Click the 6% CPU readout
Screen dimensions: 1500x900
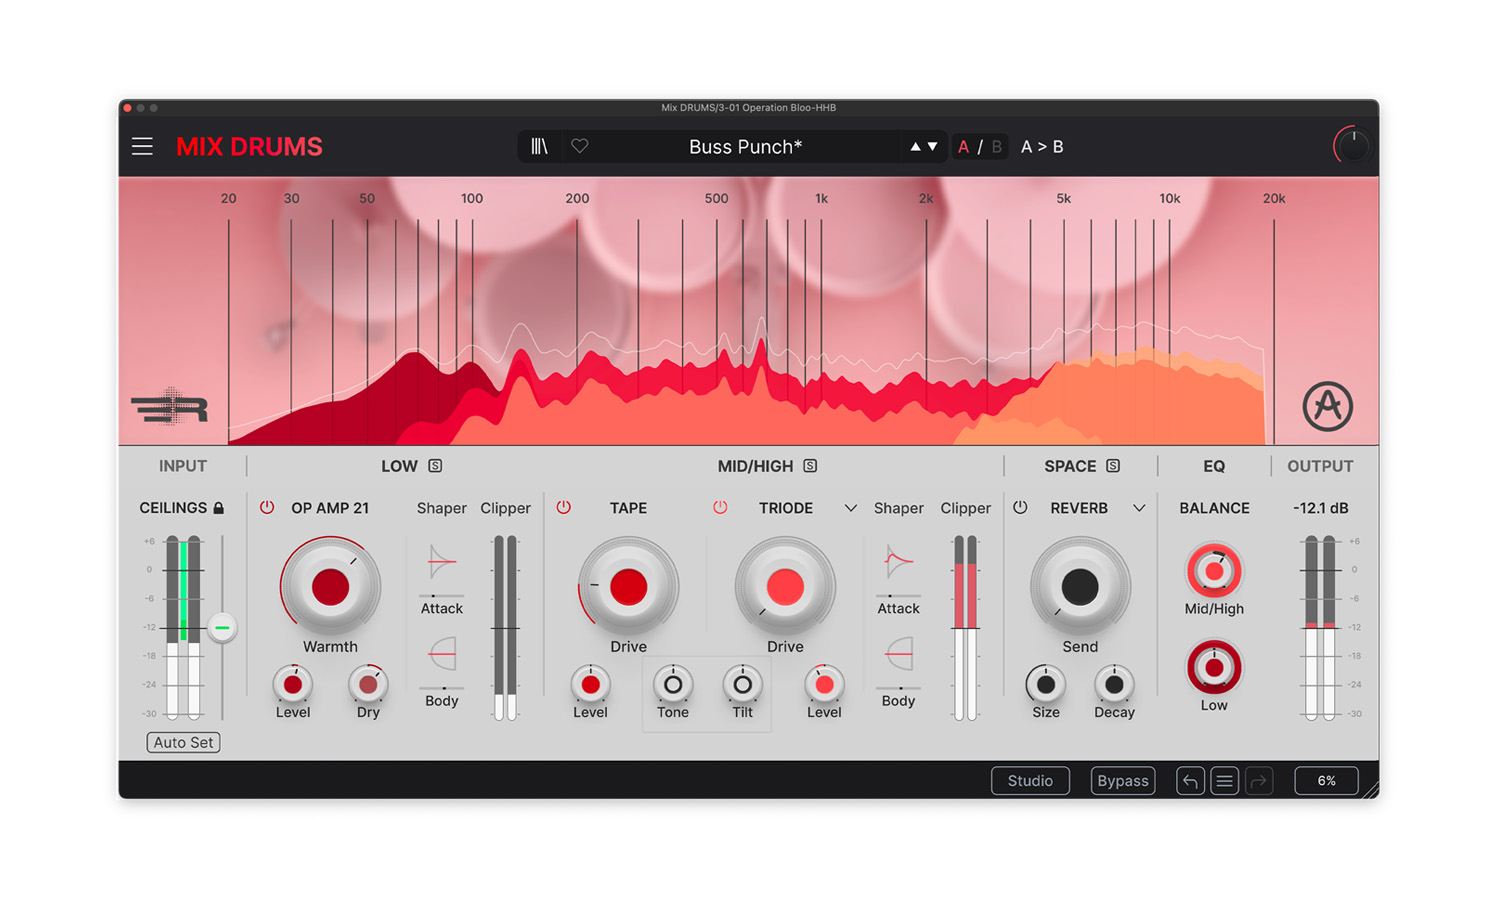pyautogui.click(x=1326, y=781)
